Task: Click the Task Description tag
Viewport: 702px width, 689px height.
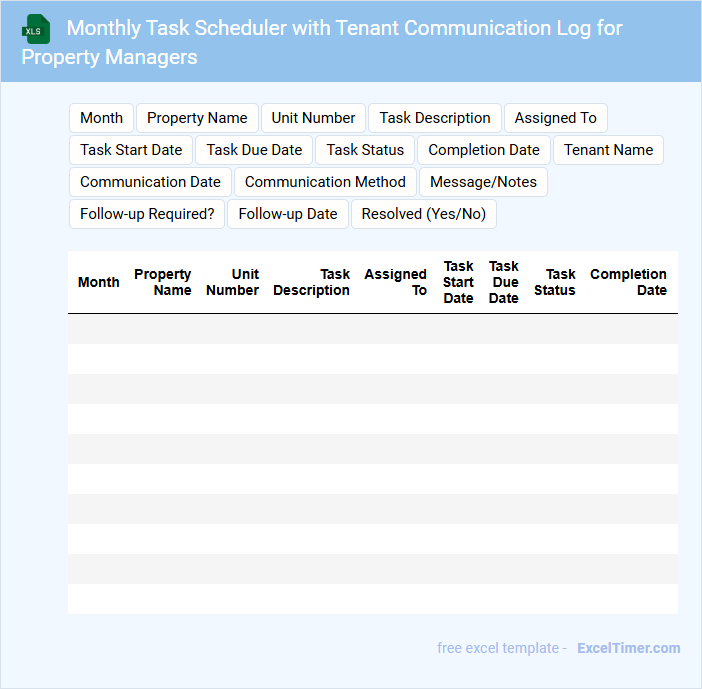Action: tap(435, 118)
